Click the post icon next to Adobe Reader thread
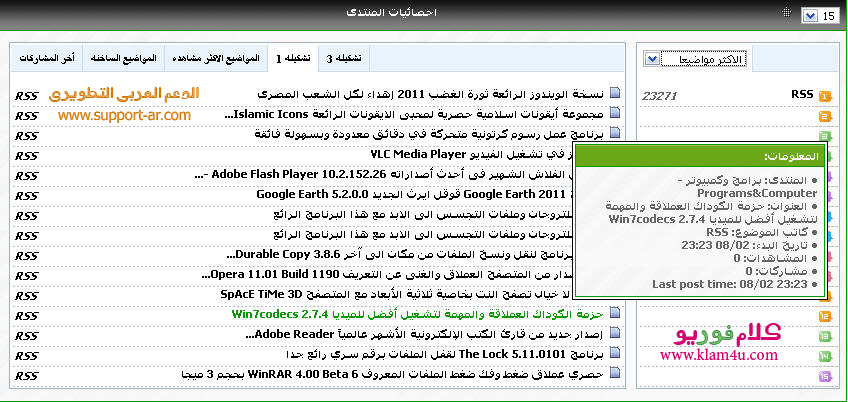848x402 pixels. (x=615, y=335)
